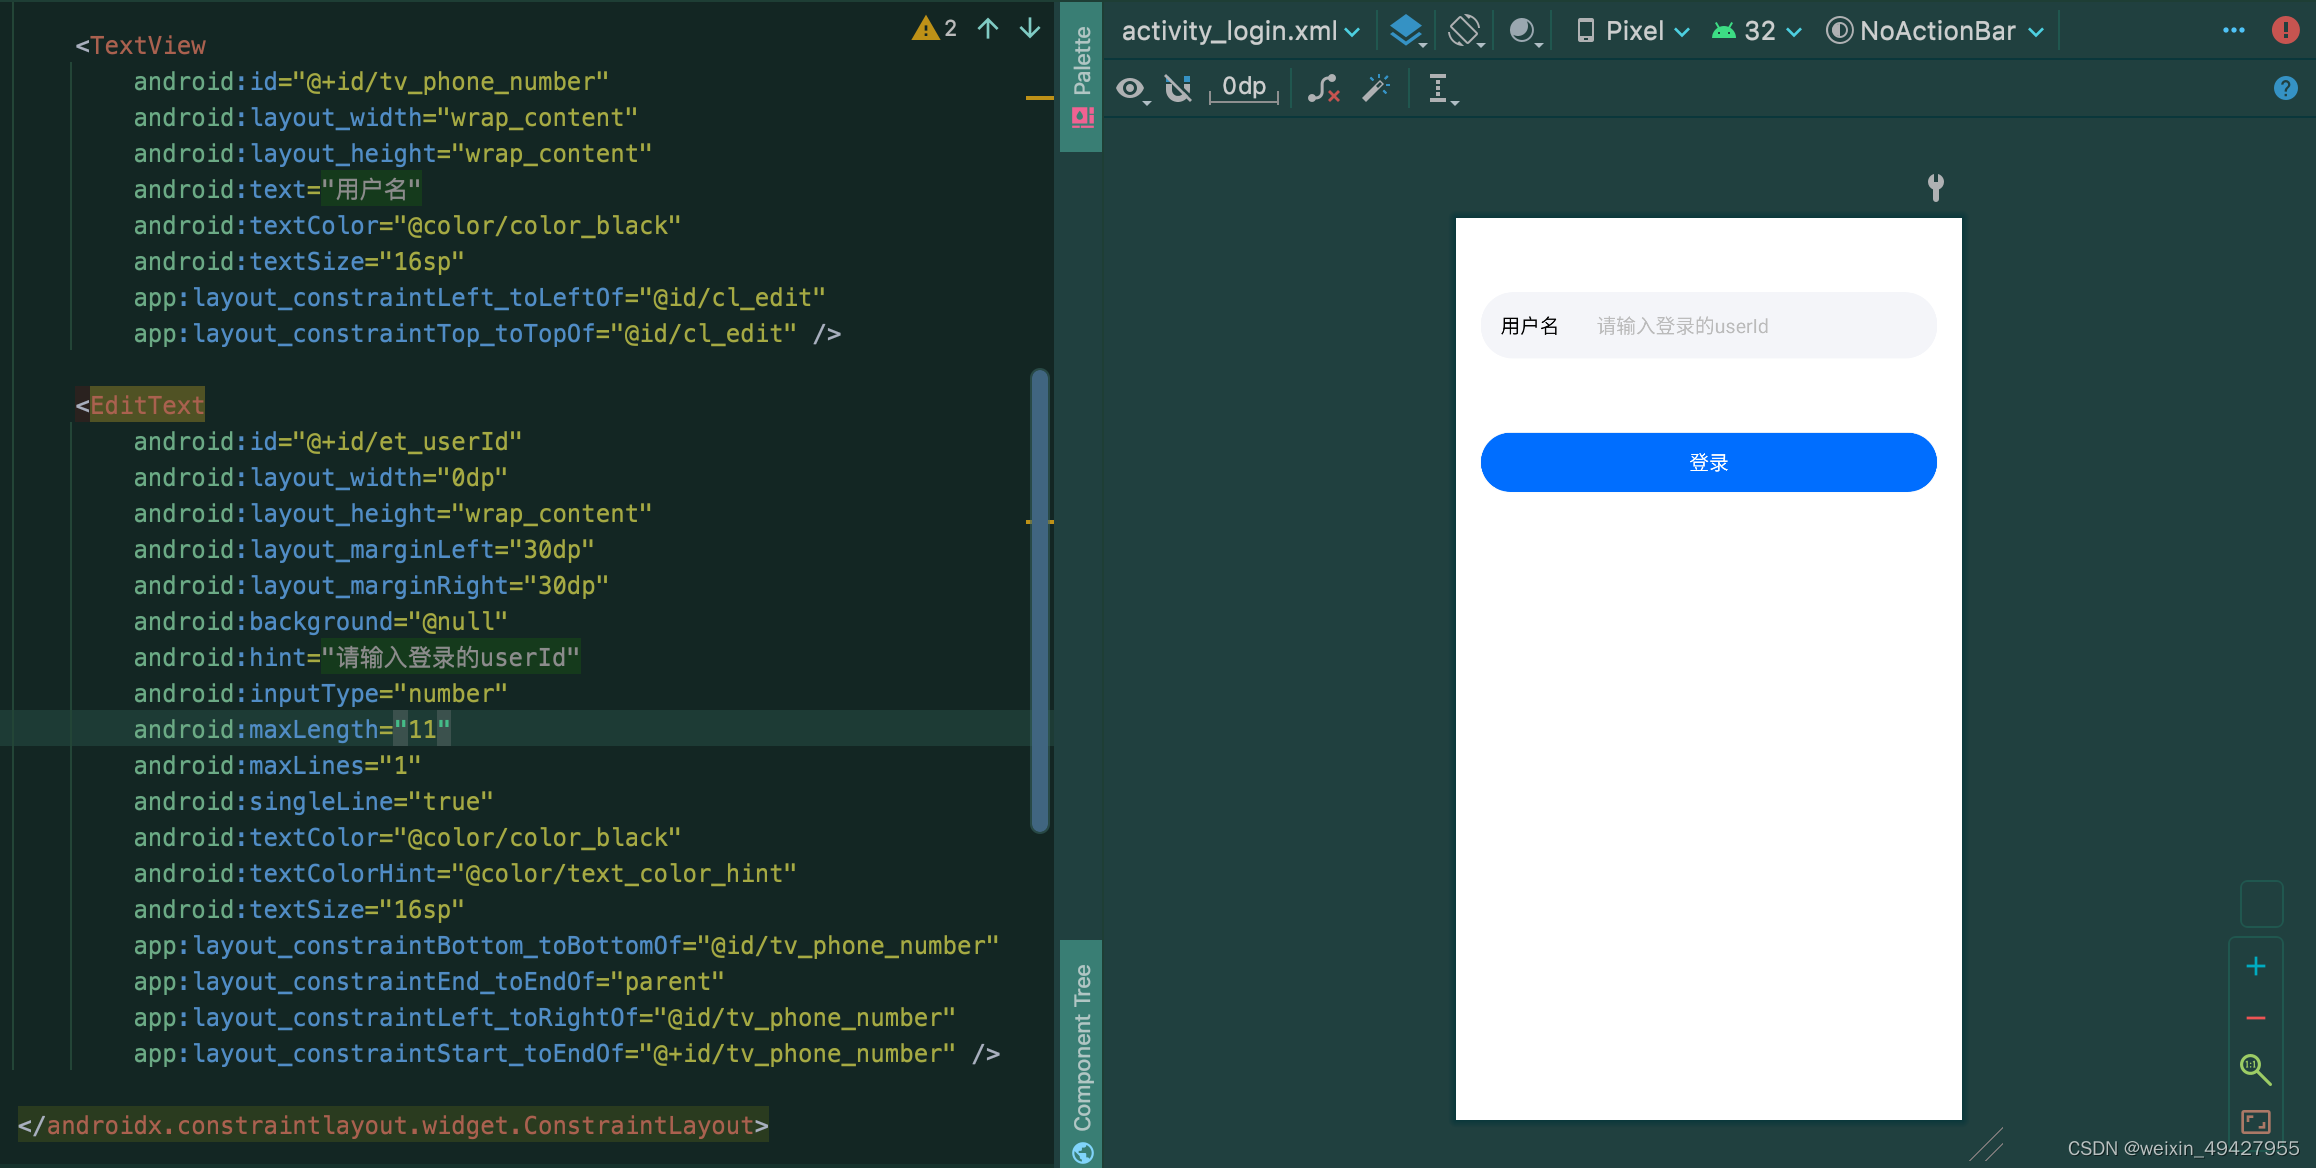Open the Component Tree side tab
Image resolution: width=2316 pixels, height=1168 pixels.
(x=1082, y=1050)
